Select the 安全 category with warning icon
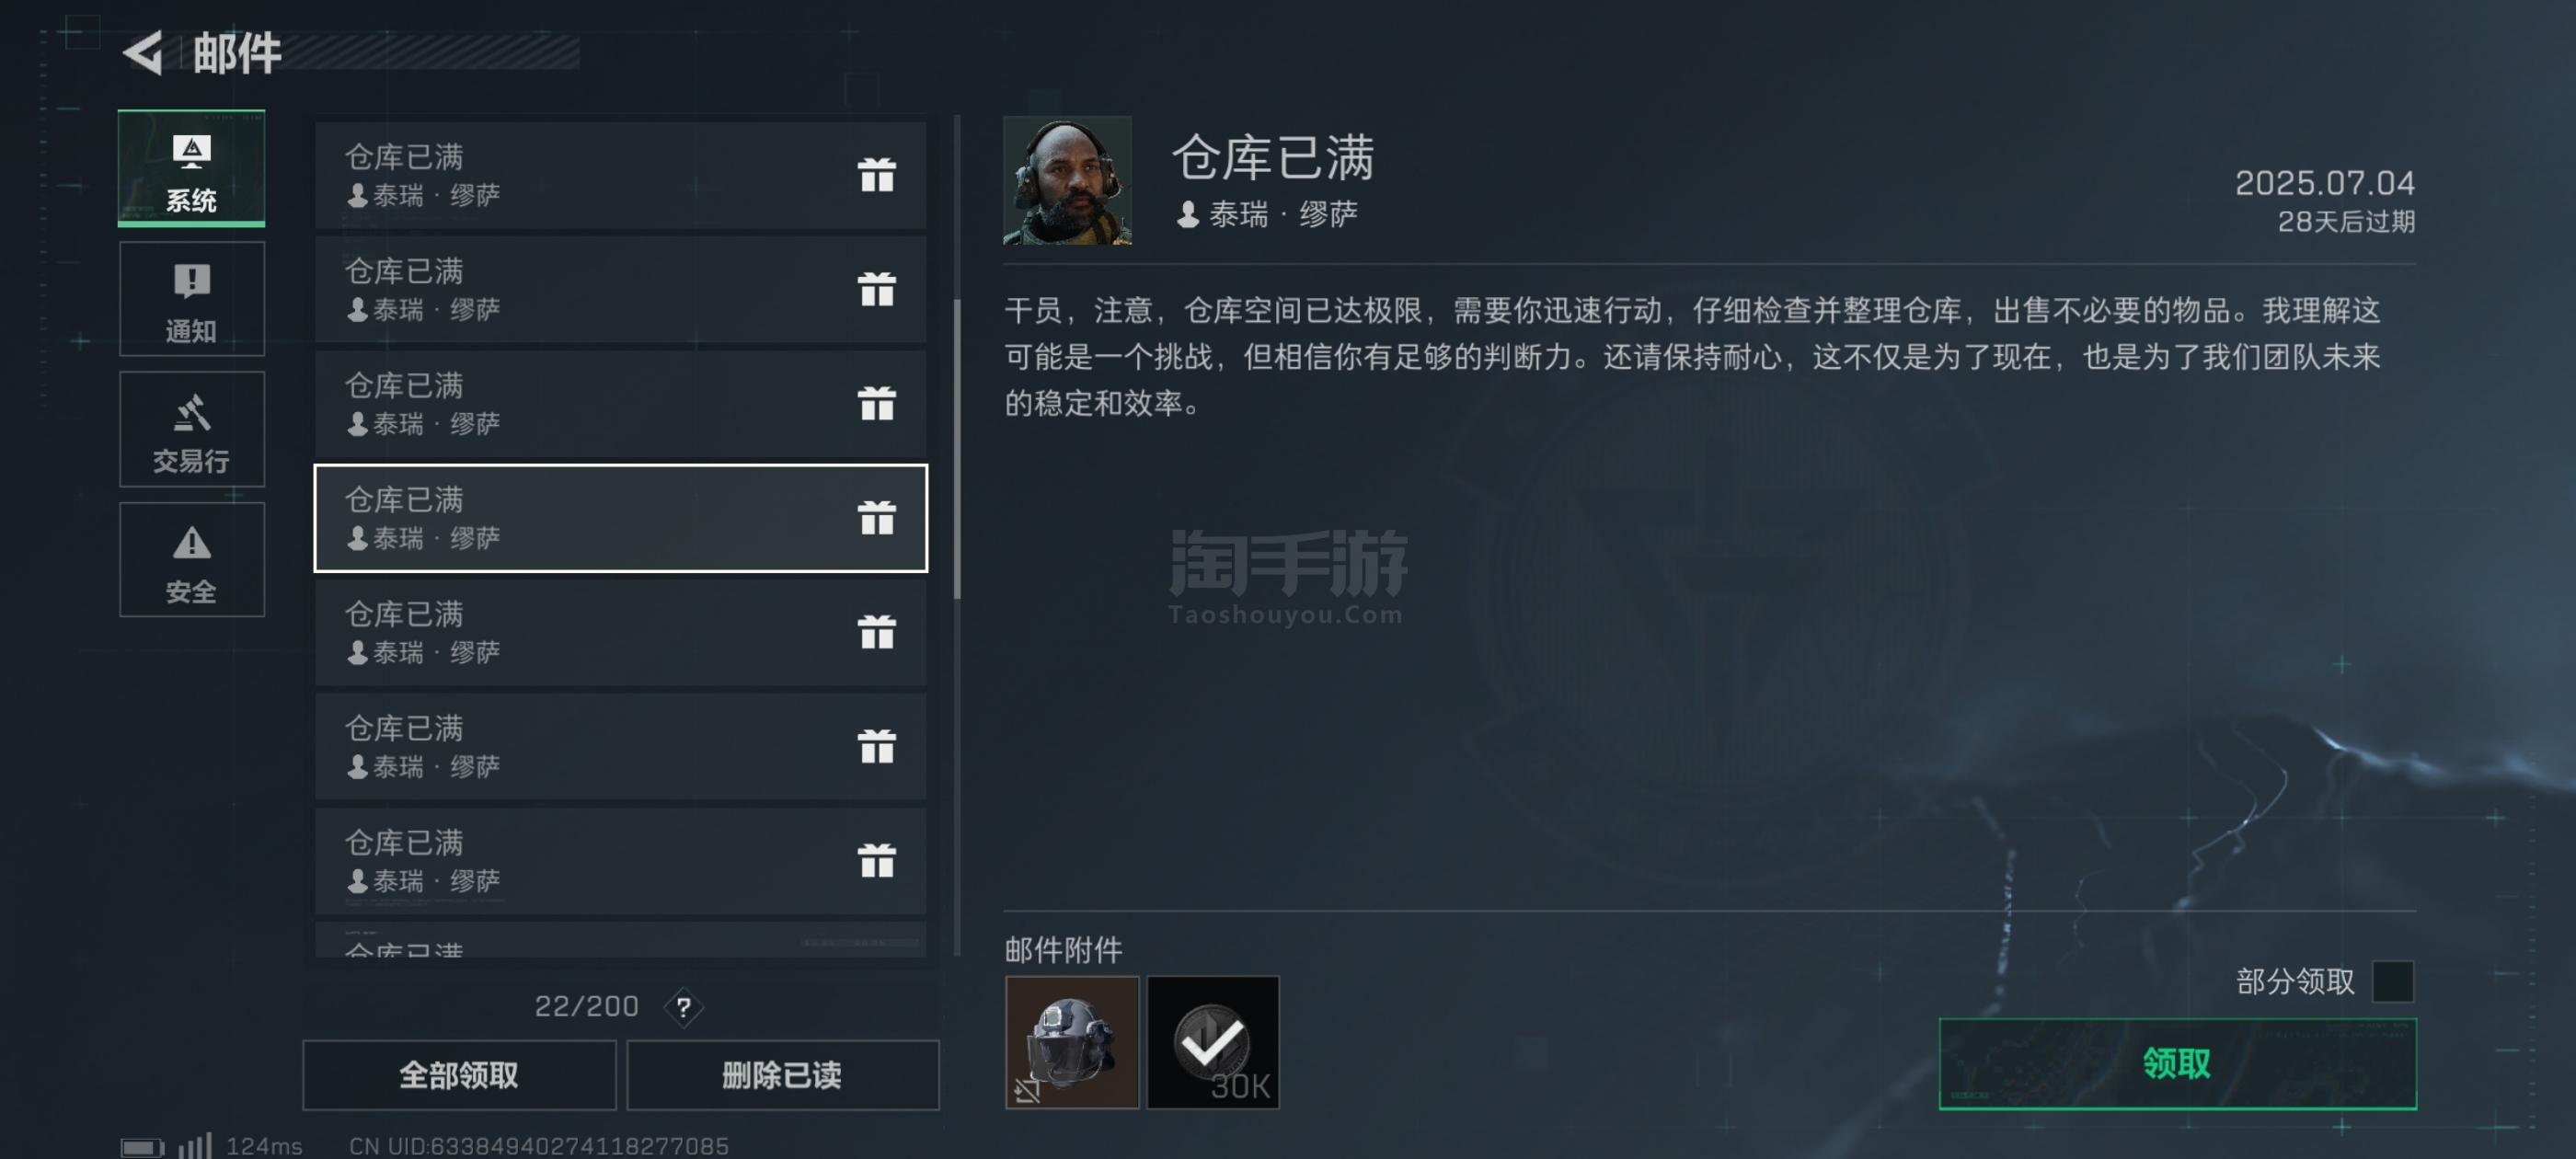2576x1159 pixels. click(191, 559)
